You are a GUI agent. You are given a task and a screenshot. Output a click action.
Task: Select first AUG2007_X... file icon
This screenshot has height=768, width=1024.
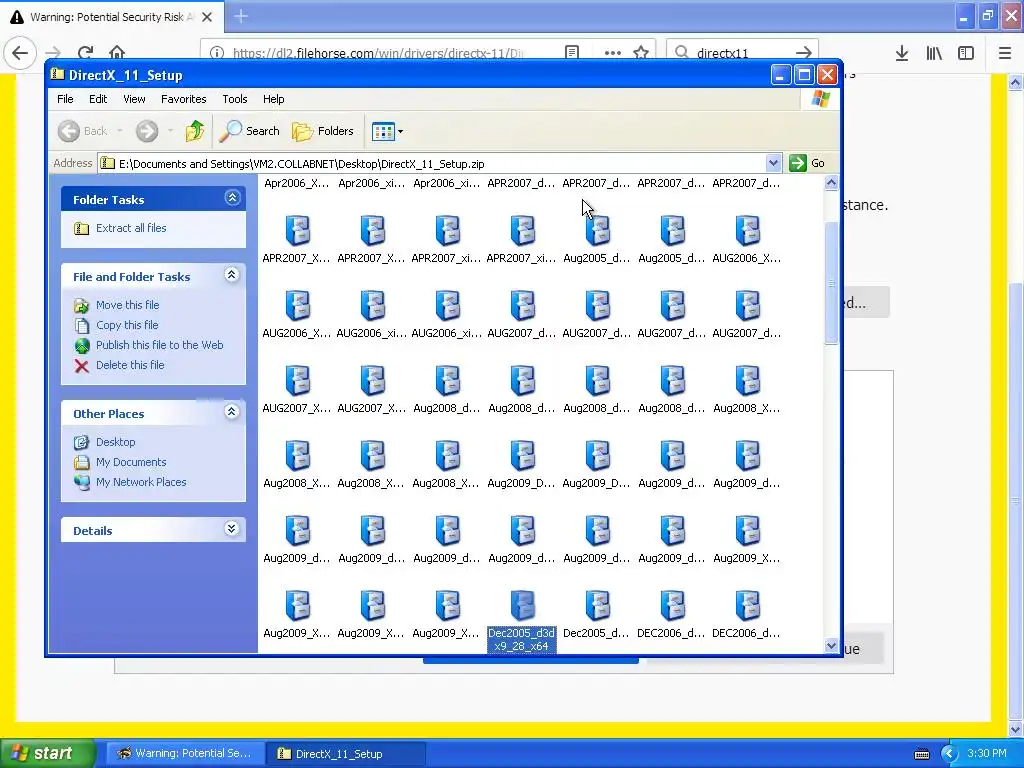click(x=297, y=381)
